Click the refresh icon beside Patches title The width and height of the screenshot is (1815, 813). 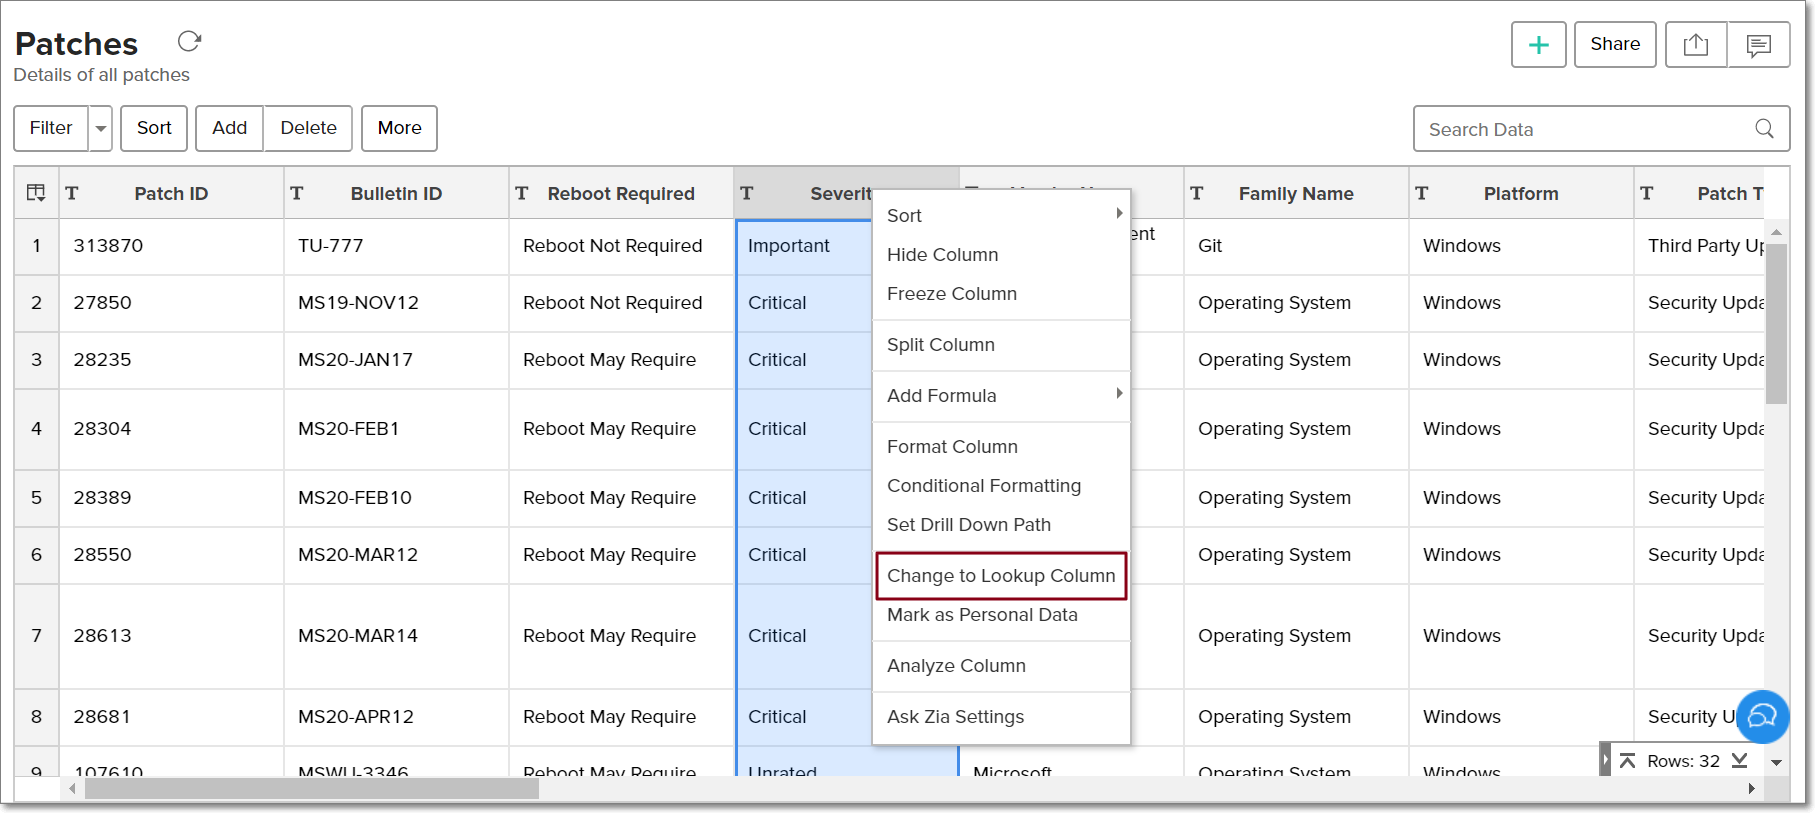[189, 41]
